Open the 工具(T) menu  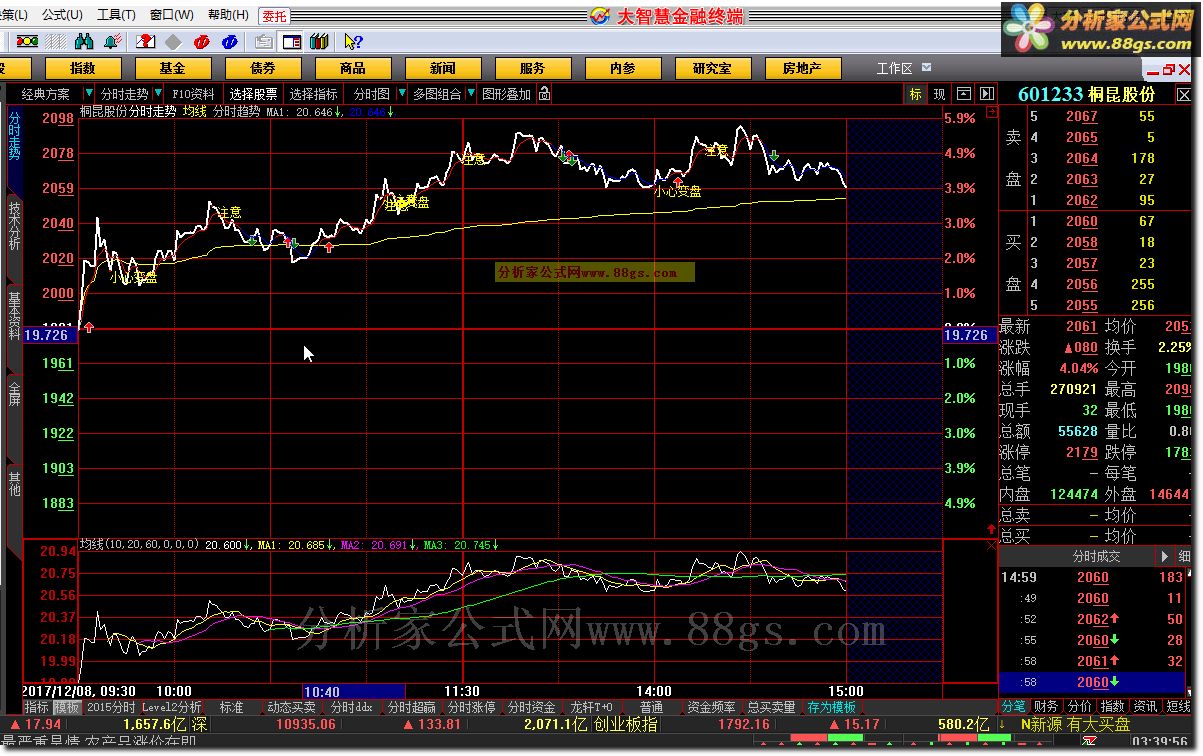coord(116,15)
